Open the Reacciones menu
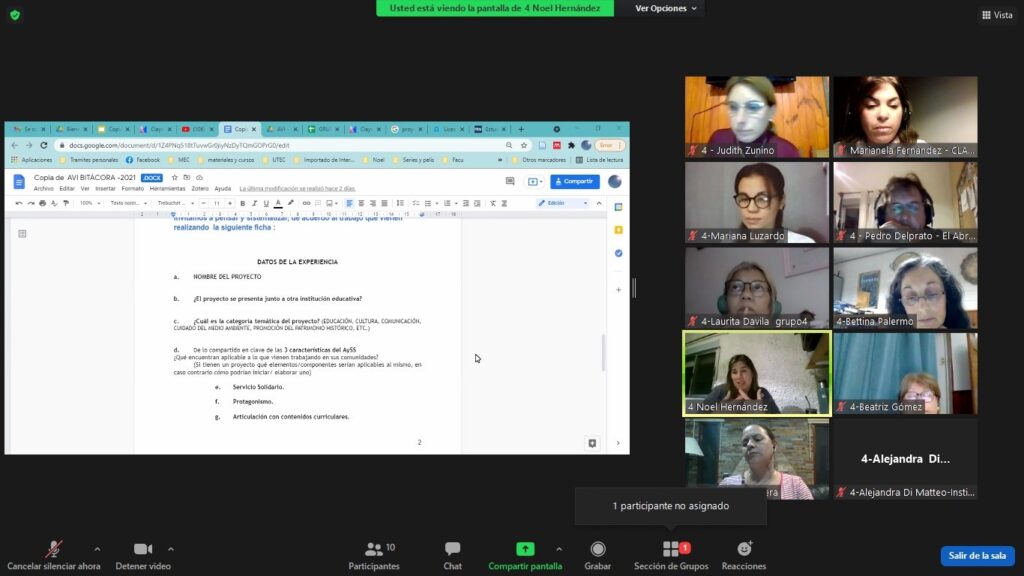 (x=744, y=555)
